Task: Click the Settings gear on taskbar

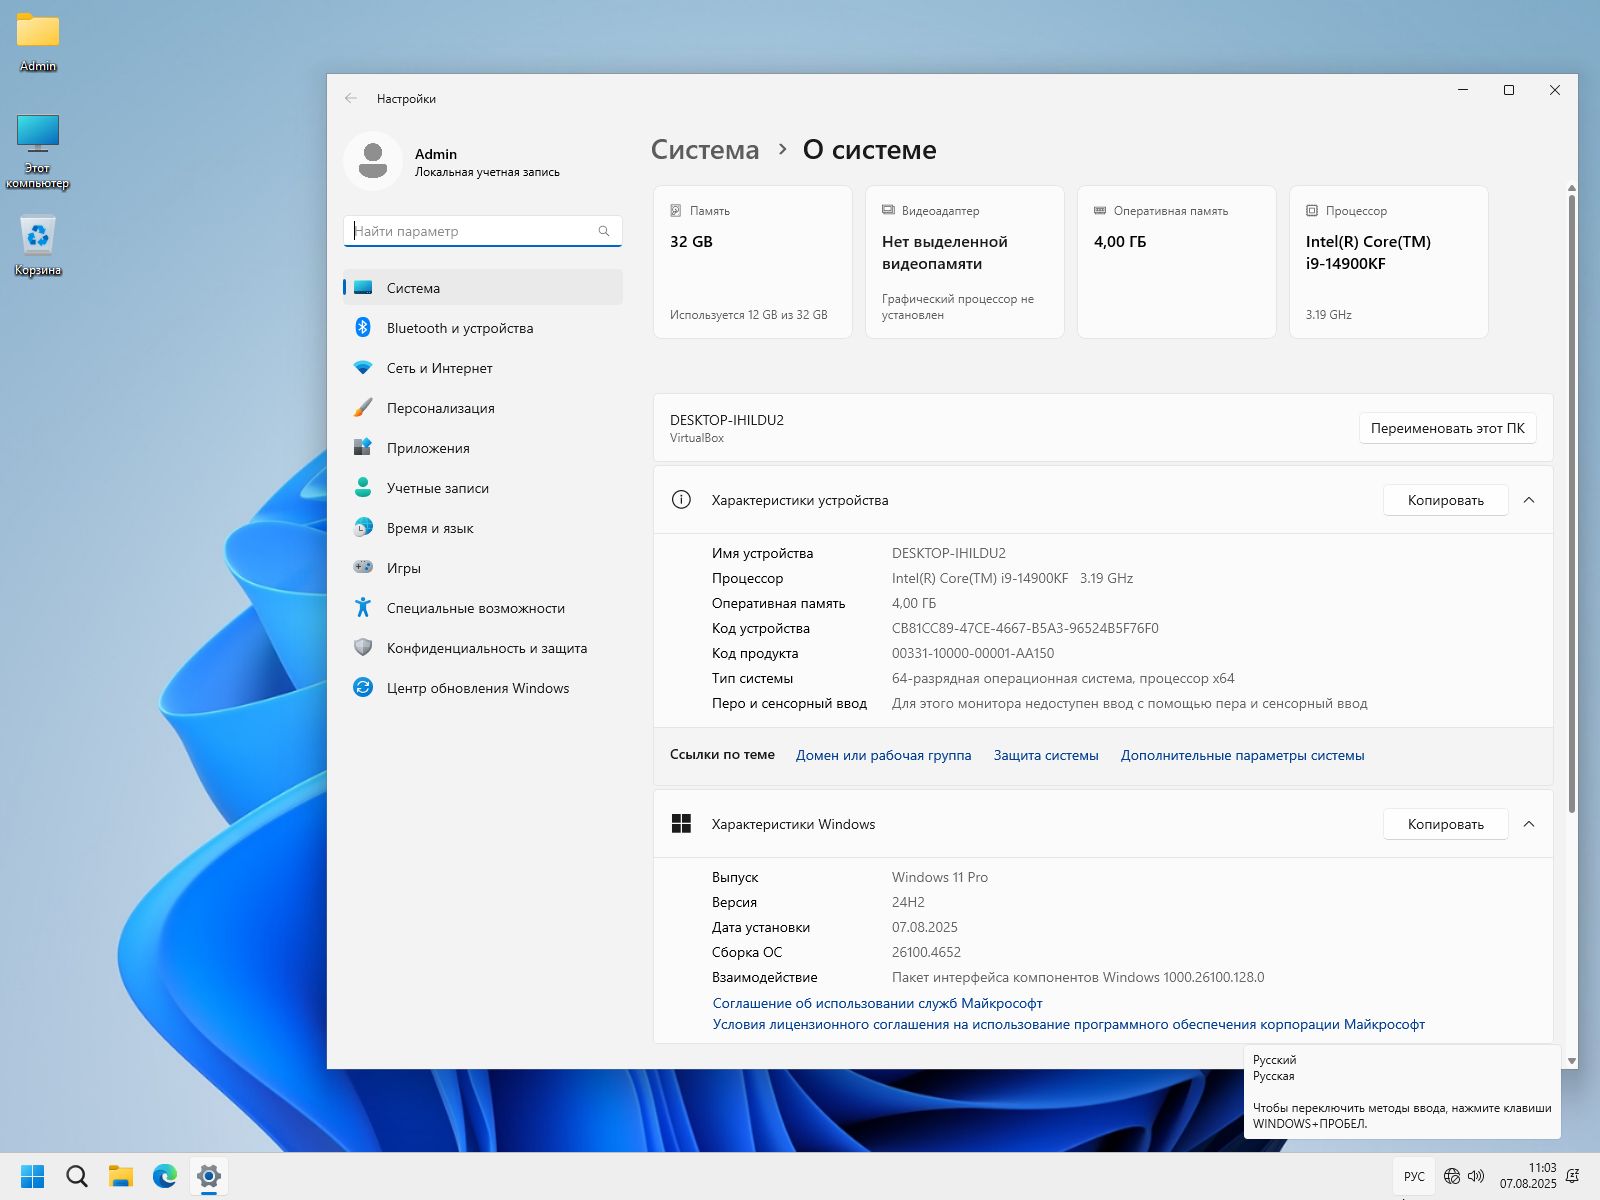Action: 209,1176
